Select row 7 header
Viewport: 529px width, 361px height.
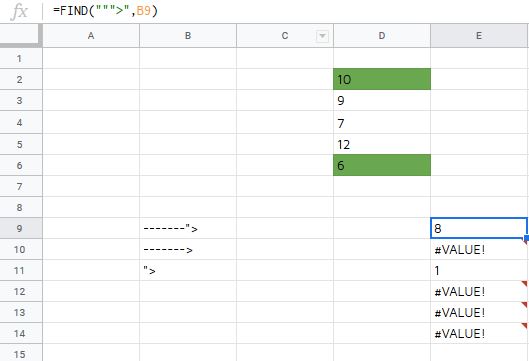[20, 186]
